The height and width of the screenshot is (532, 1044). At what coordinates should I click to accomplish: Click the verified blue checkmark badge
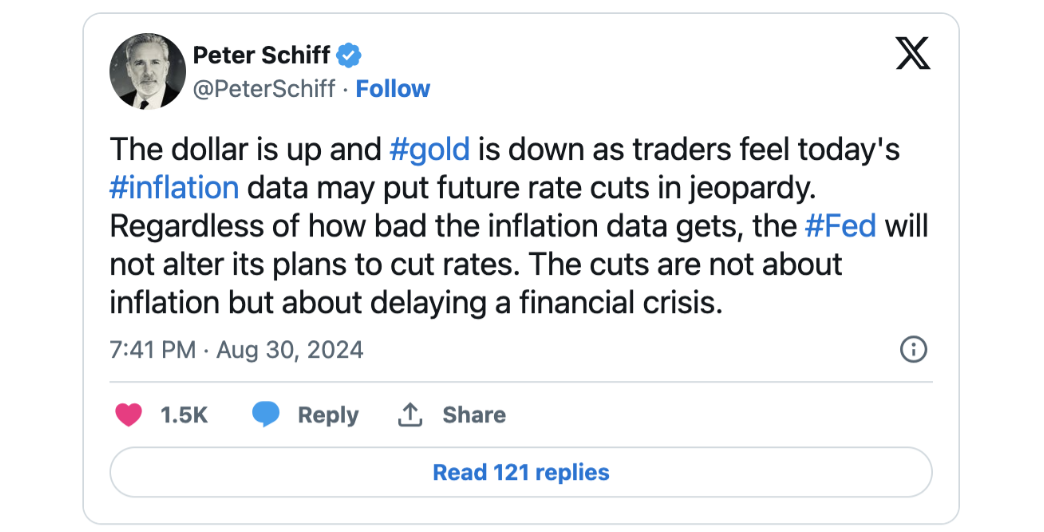(348, 55)
